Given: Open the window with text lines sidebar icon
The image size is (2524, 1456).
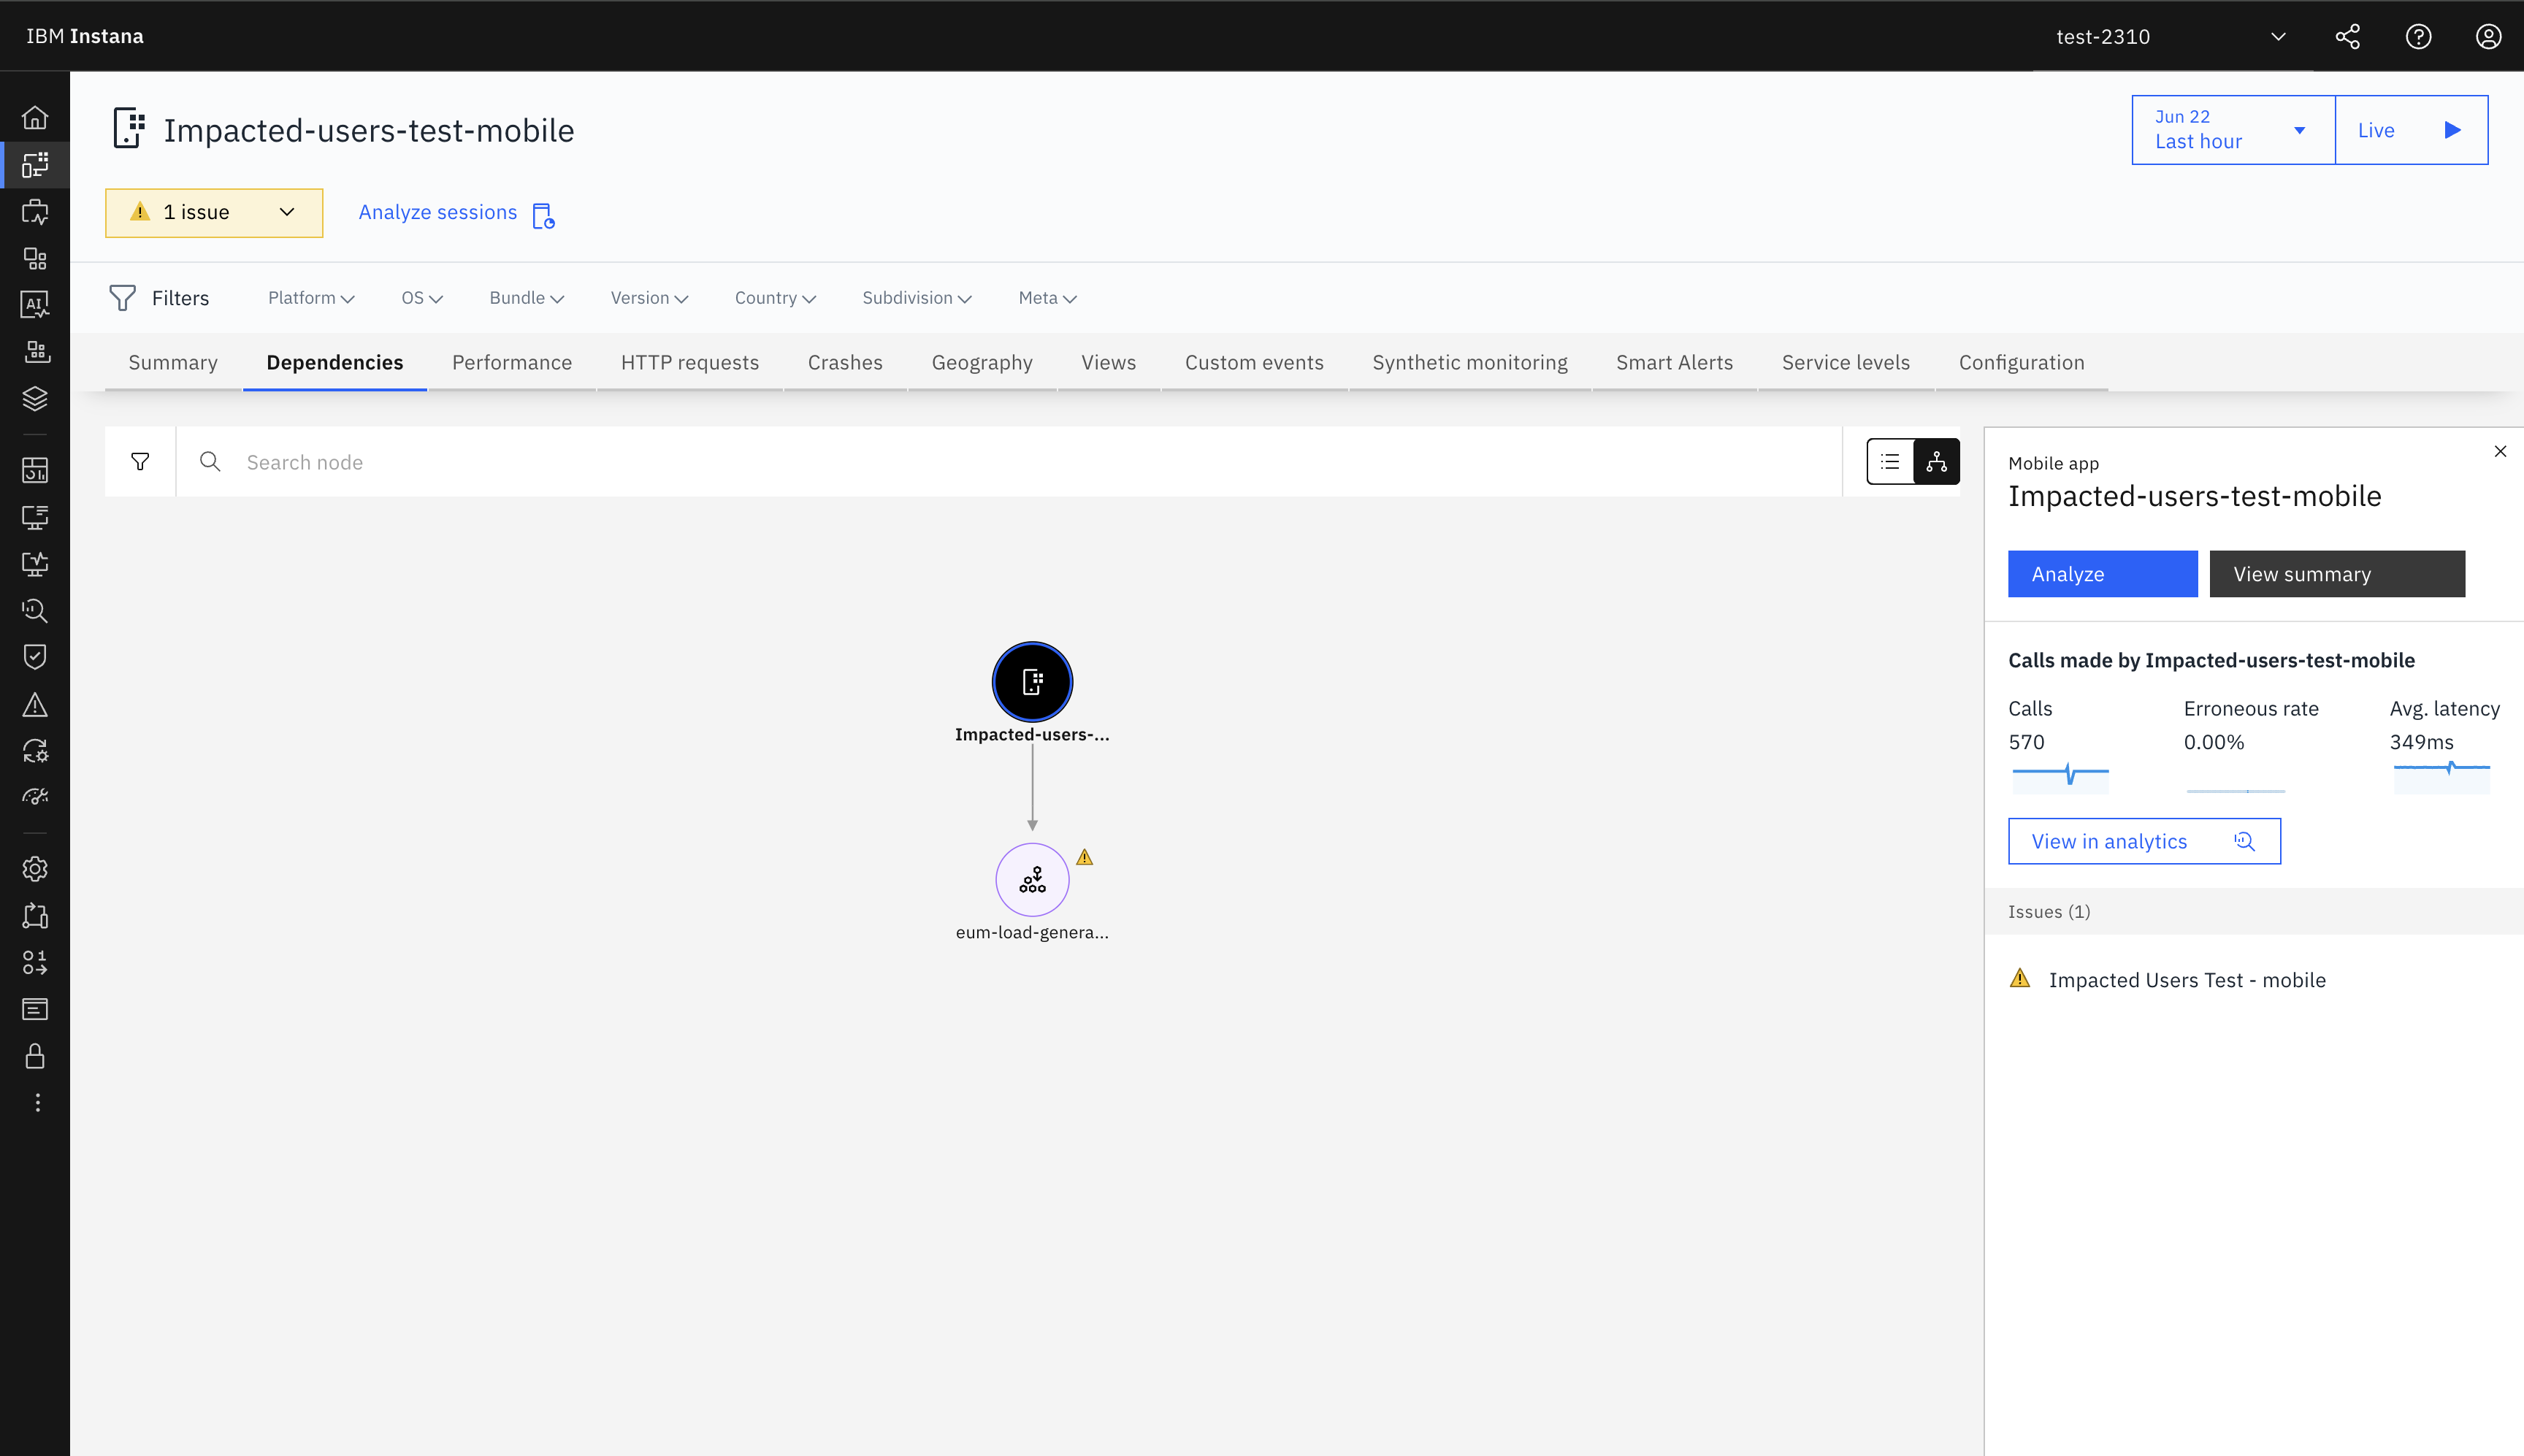Looking at the screenshot, I should click(x=35, y=1010).
